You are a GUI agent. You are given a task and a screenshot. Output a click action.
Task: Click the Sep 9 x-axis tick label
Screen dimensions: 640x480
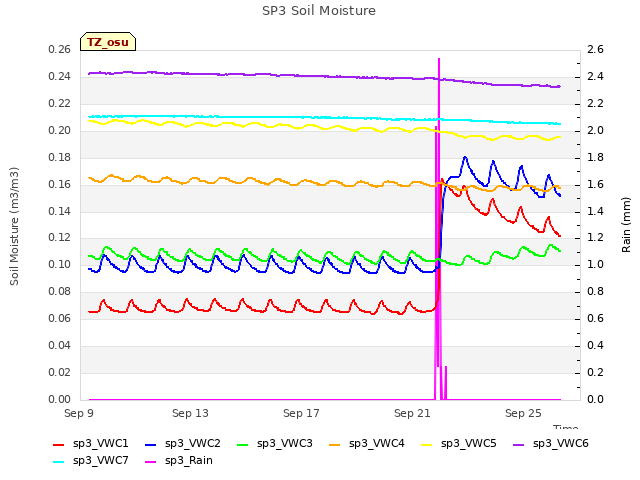[79, 413]
